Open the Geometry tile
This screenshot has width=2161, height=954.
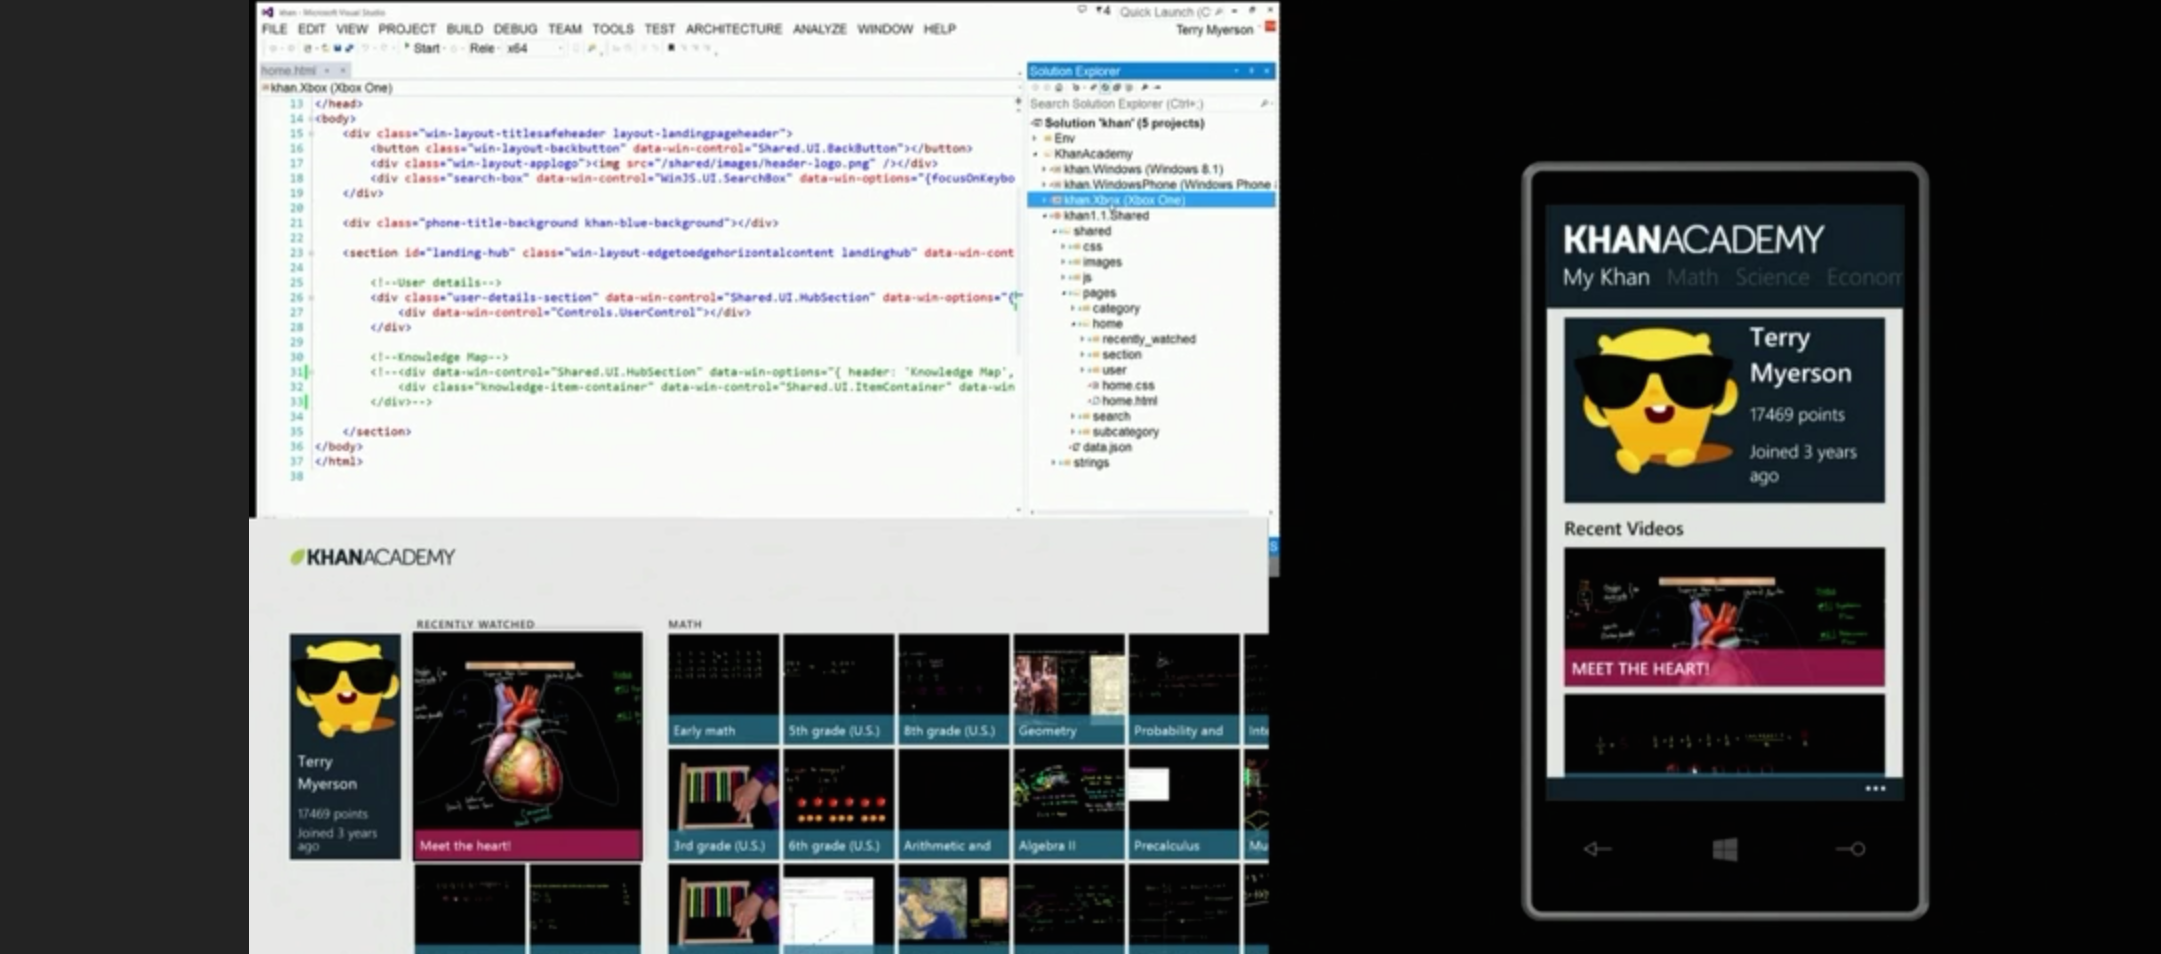click(1068, 688)
